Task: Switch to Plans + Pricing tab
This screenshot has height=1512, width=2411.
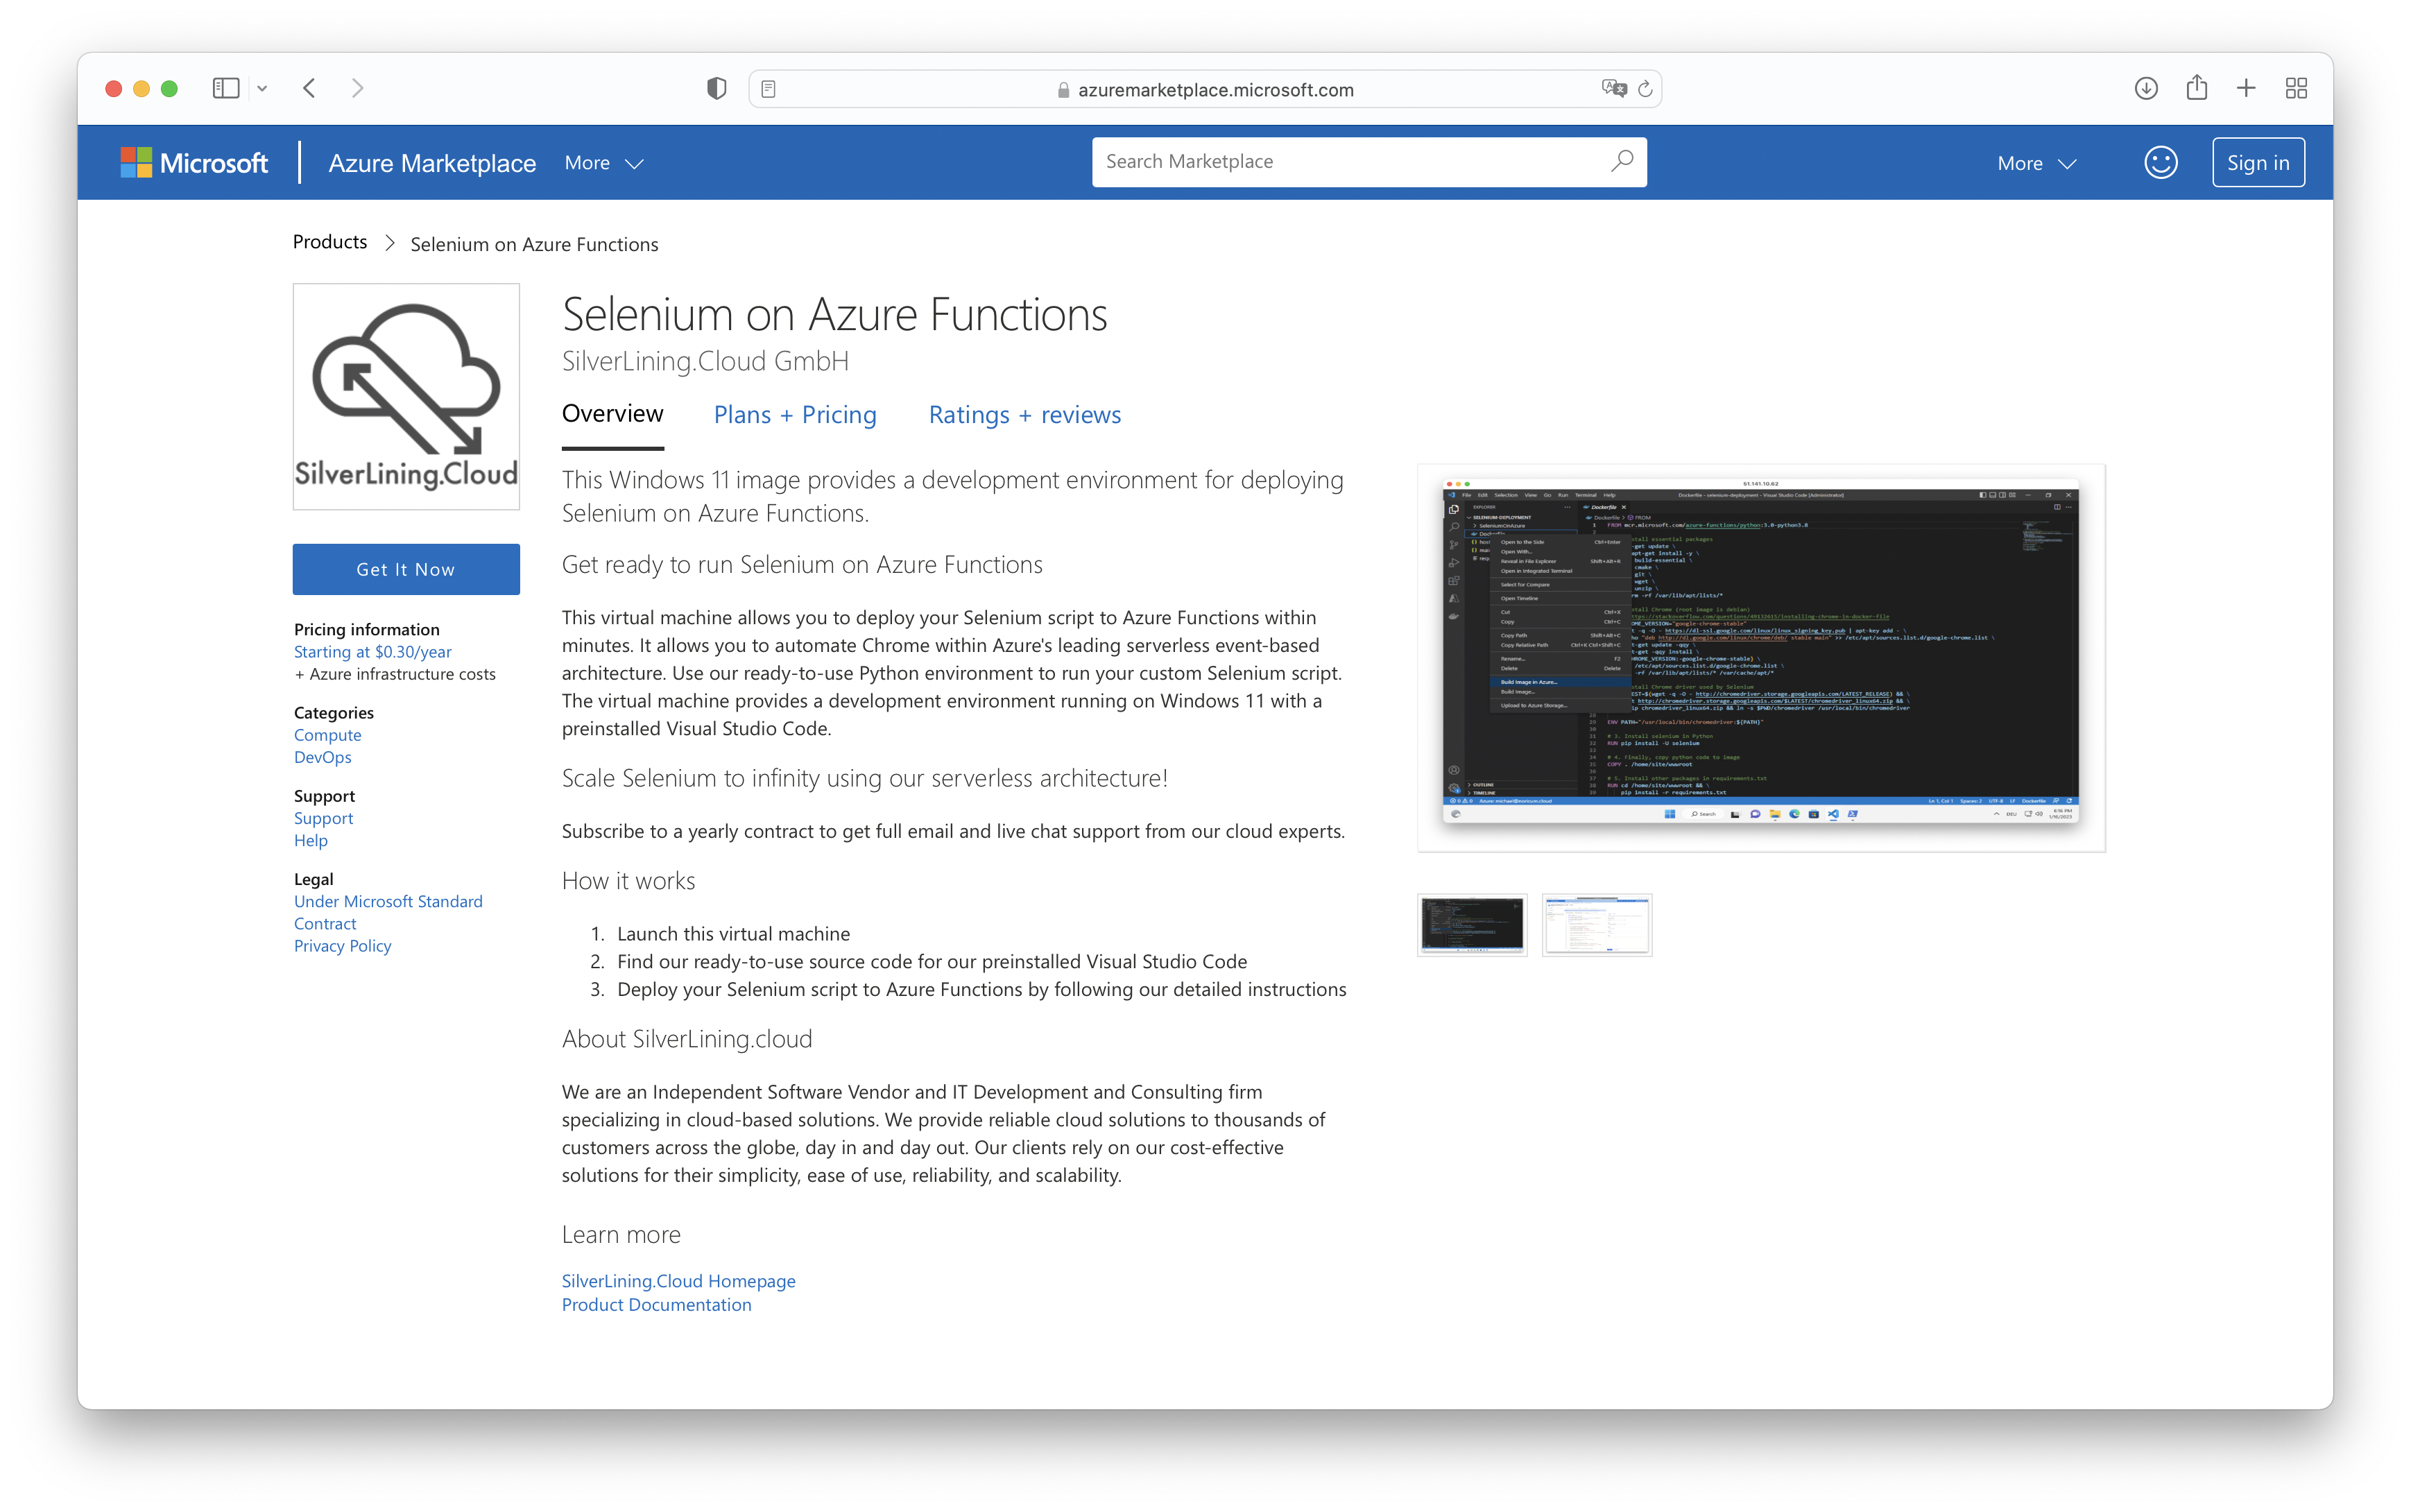Action: coord(795,415)
